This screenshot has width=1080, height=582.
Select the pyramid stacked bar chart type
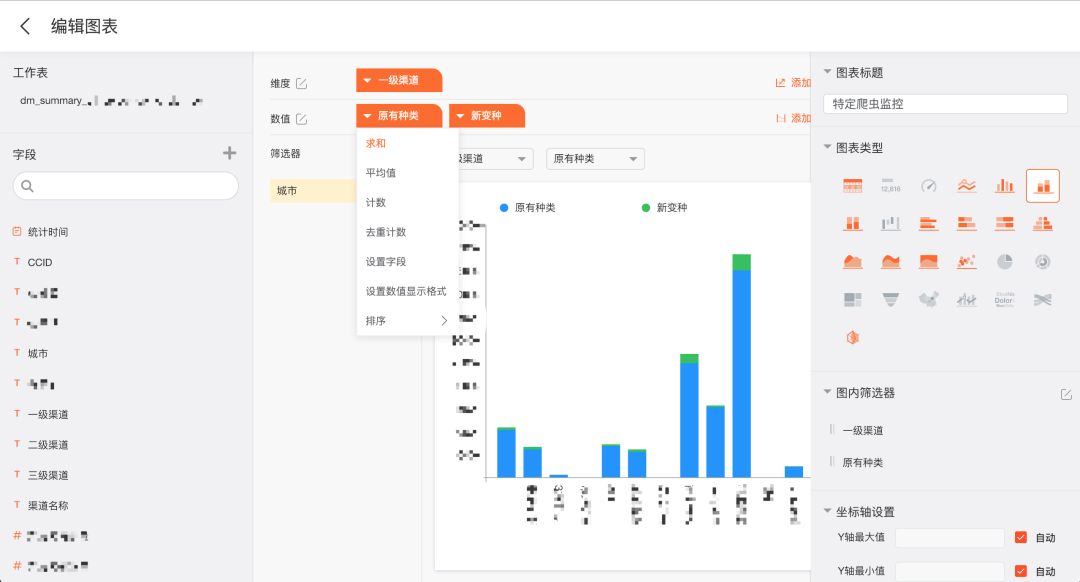click(1043, 223)
